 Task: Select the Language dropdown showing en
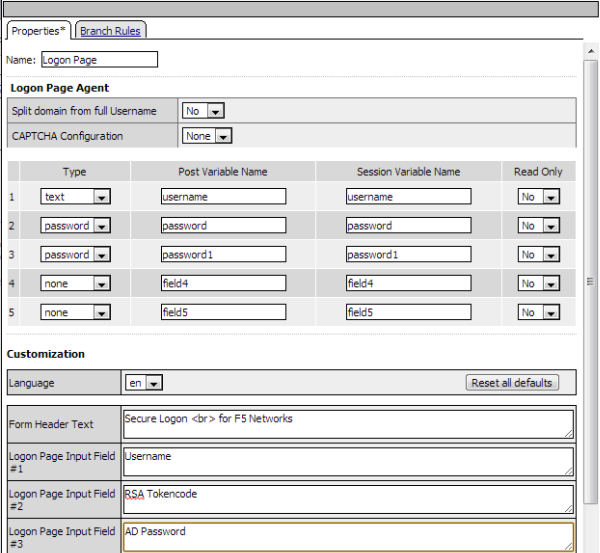(x=143, y=383)
